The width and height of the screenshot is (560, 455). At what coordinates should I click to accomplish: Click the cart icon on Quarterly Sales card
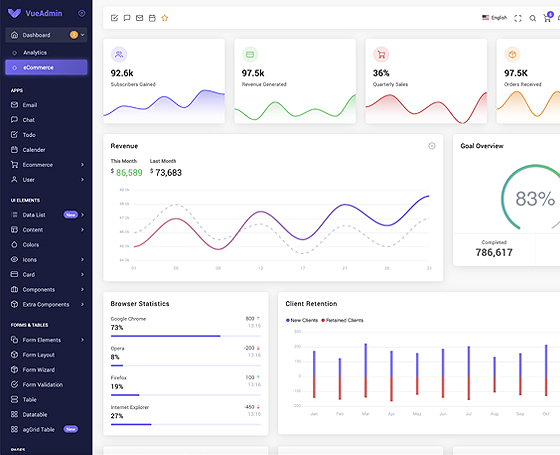click(381, 54)
